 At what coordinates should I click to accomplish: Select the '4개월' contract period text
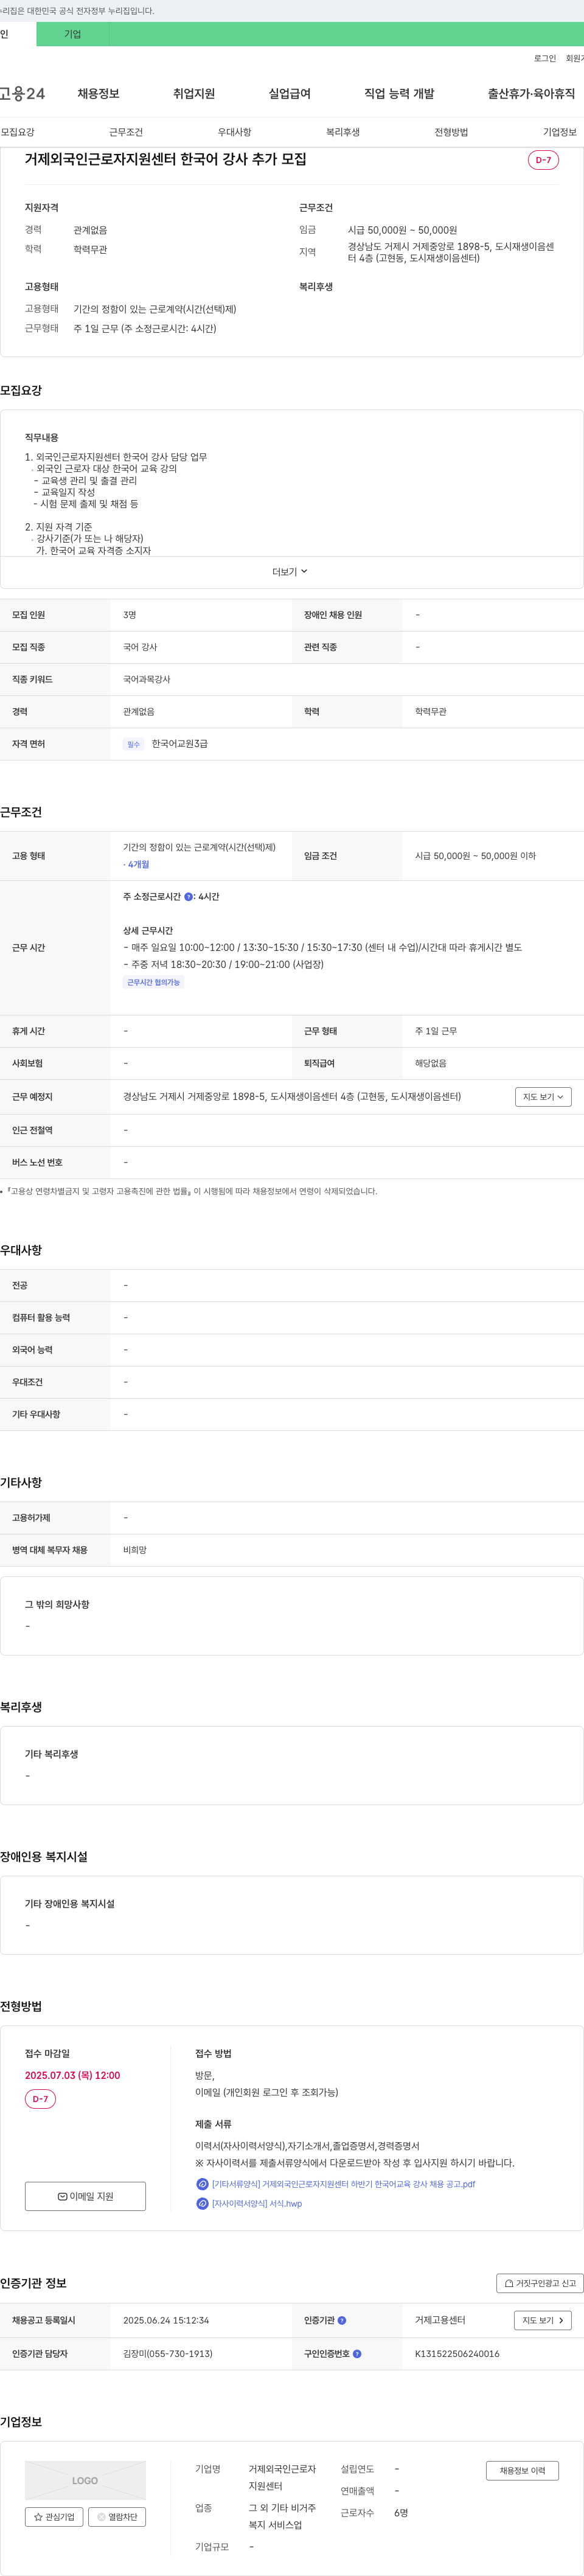(137, 864)
